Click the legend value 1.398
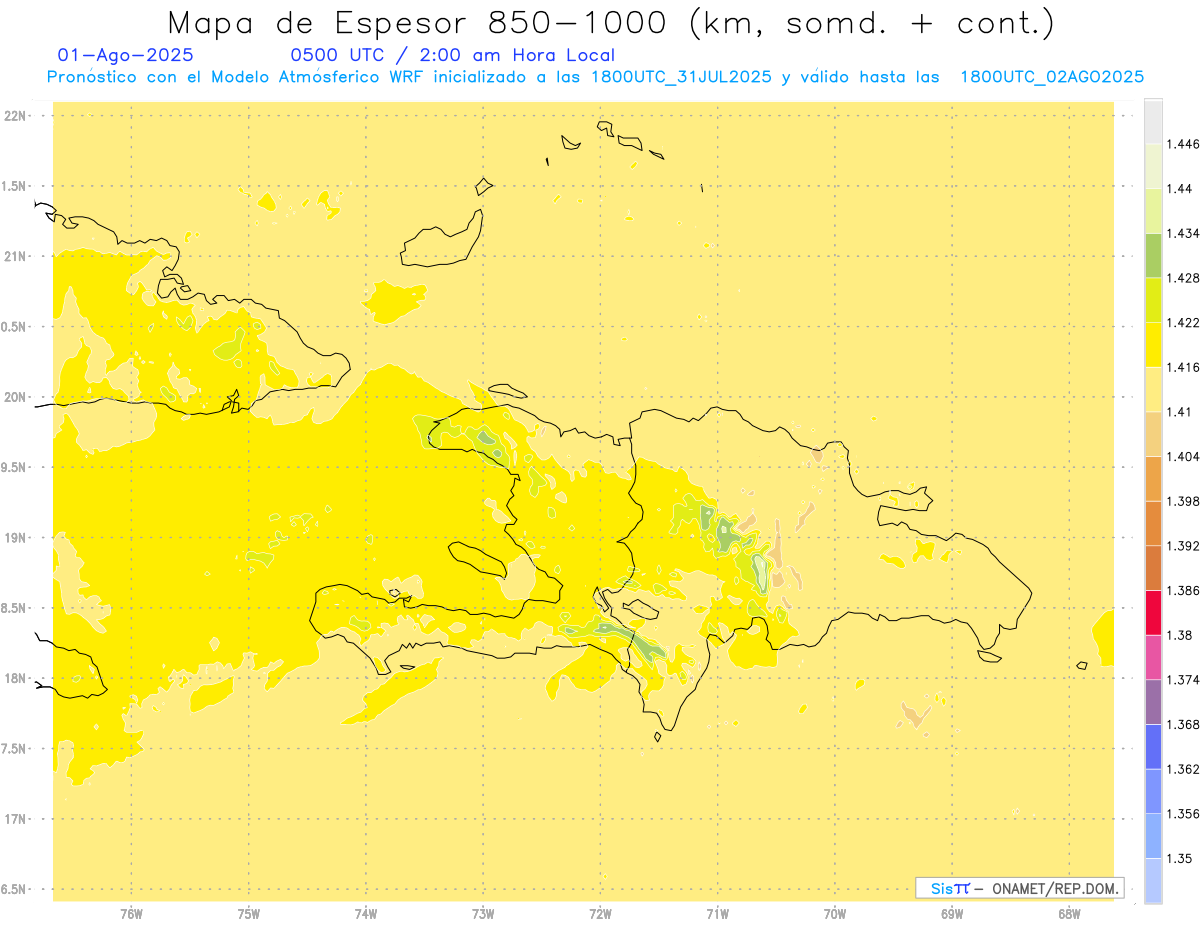1200x927 pixels. coord(1184,501)
